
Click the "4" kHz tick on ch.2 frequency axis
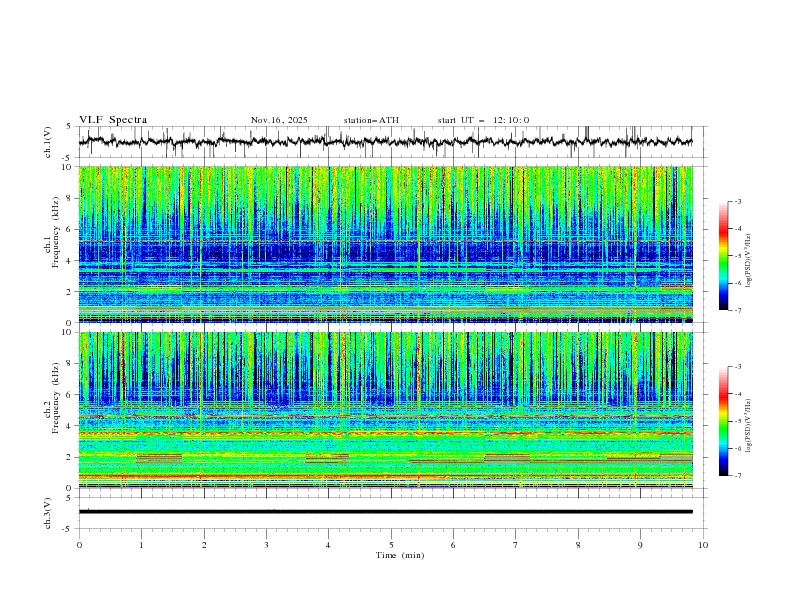pos(71,426)
